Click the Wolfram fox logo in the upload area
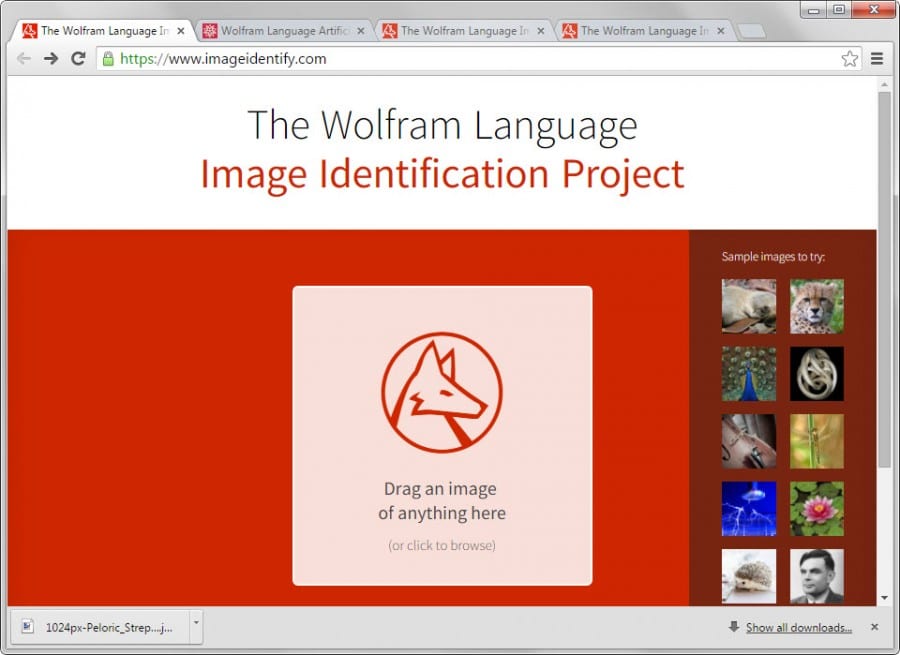900x655 pixels. [441, 390]
